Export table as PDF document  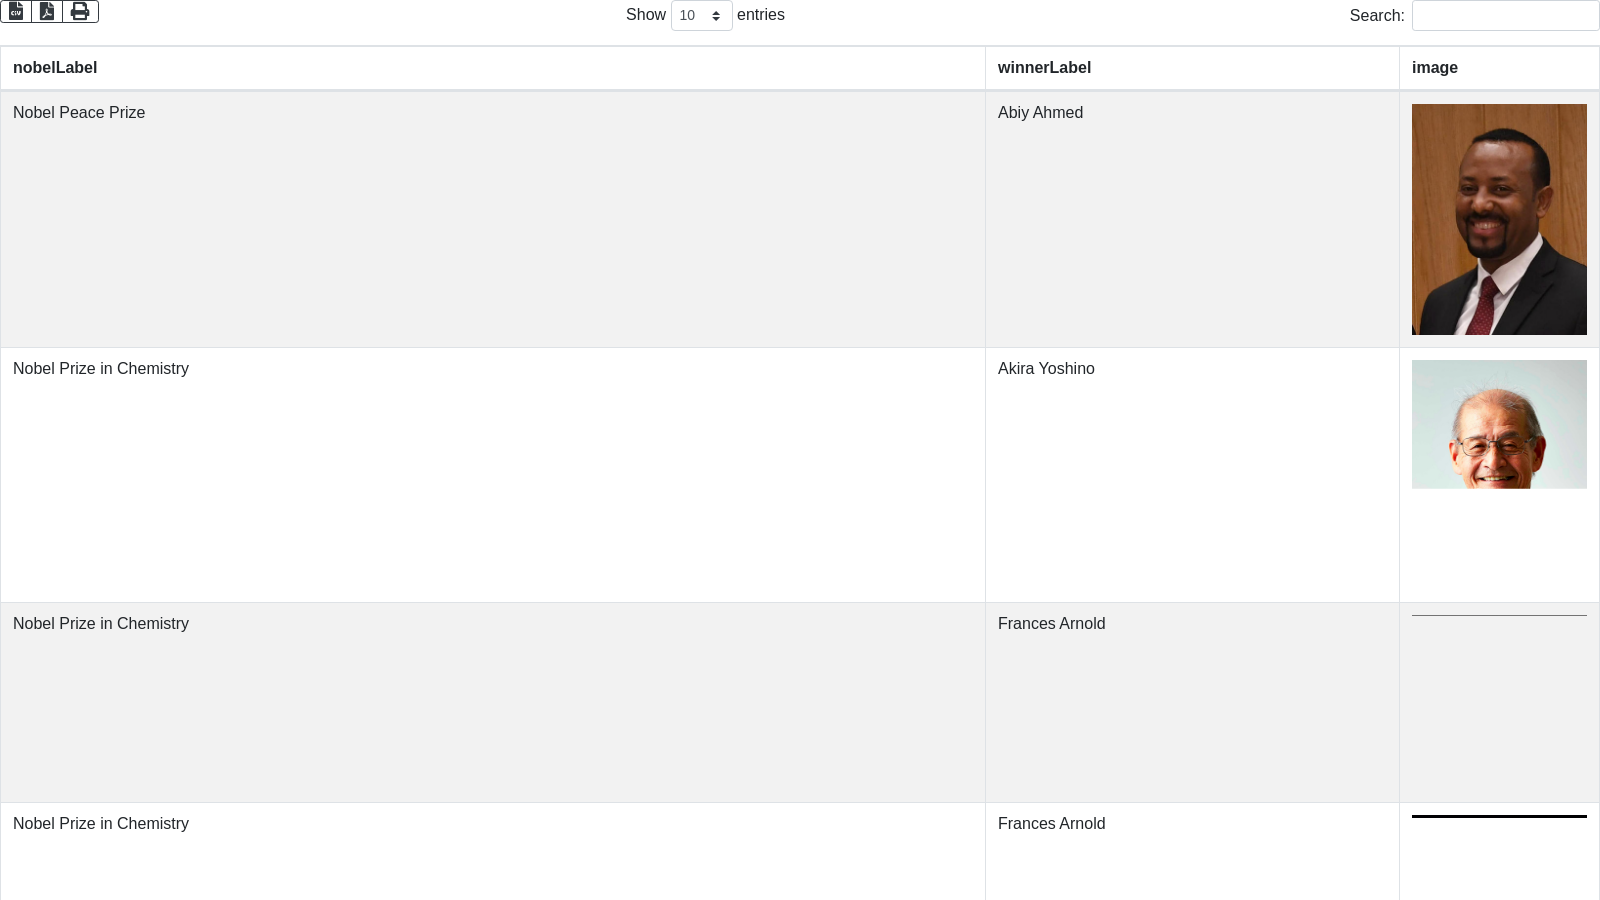click(47, 11)
